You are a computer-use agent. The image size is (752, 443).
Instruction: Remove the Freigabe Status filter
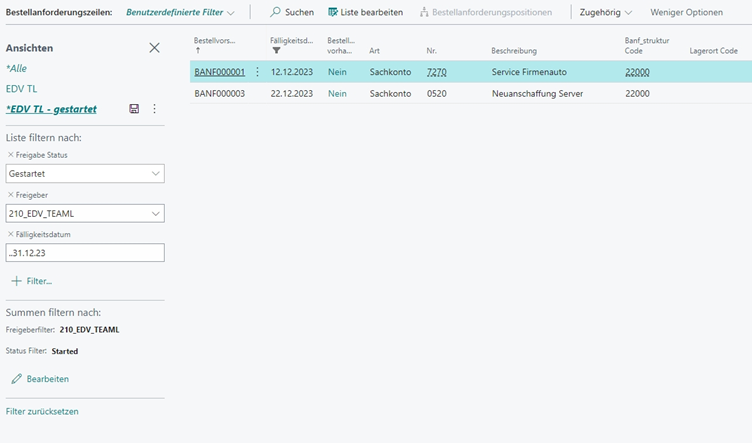[10, 155]
